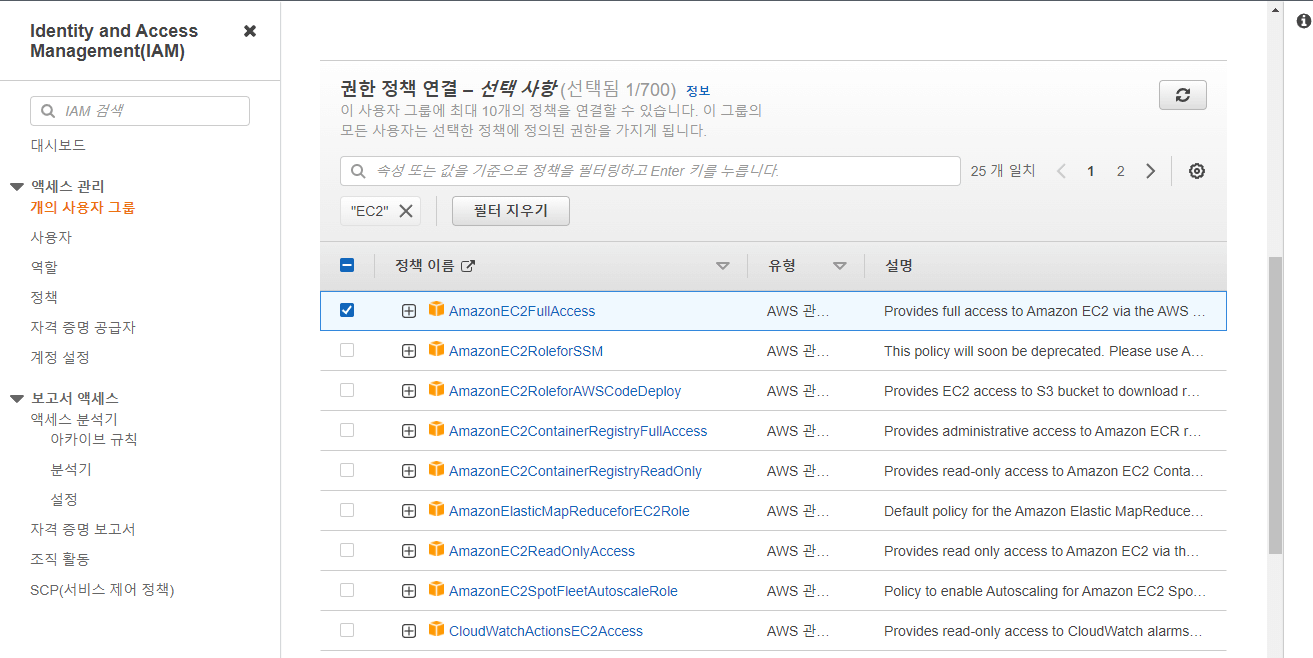Image resolution: width=1313 pixels, height=658 pixels.
Task: Expand AmazonEC2ContainerRegistryFullAccess details
Action: (x=409, y=431)
